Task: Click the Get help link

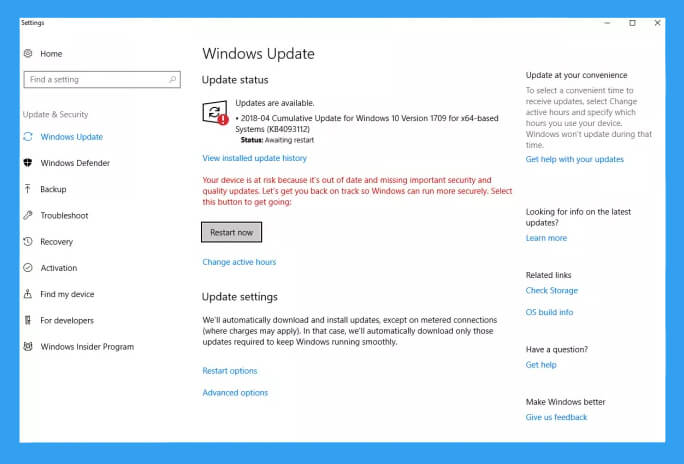Action: pos(541,365)
